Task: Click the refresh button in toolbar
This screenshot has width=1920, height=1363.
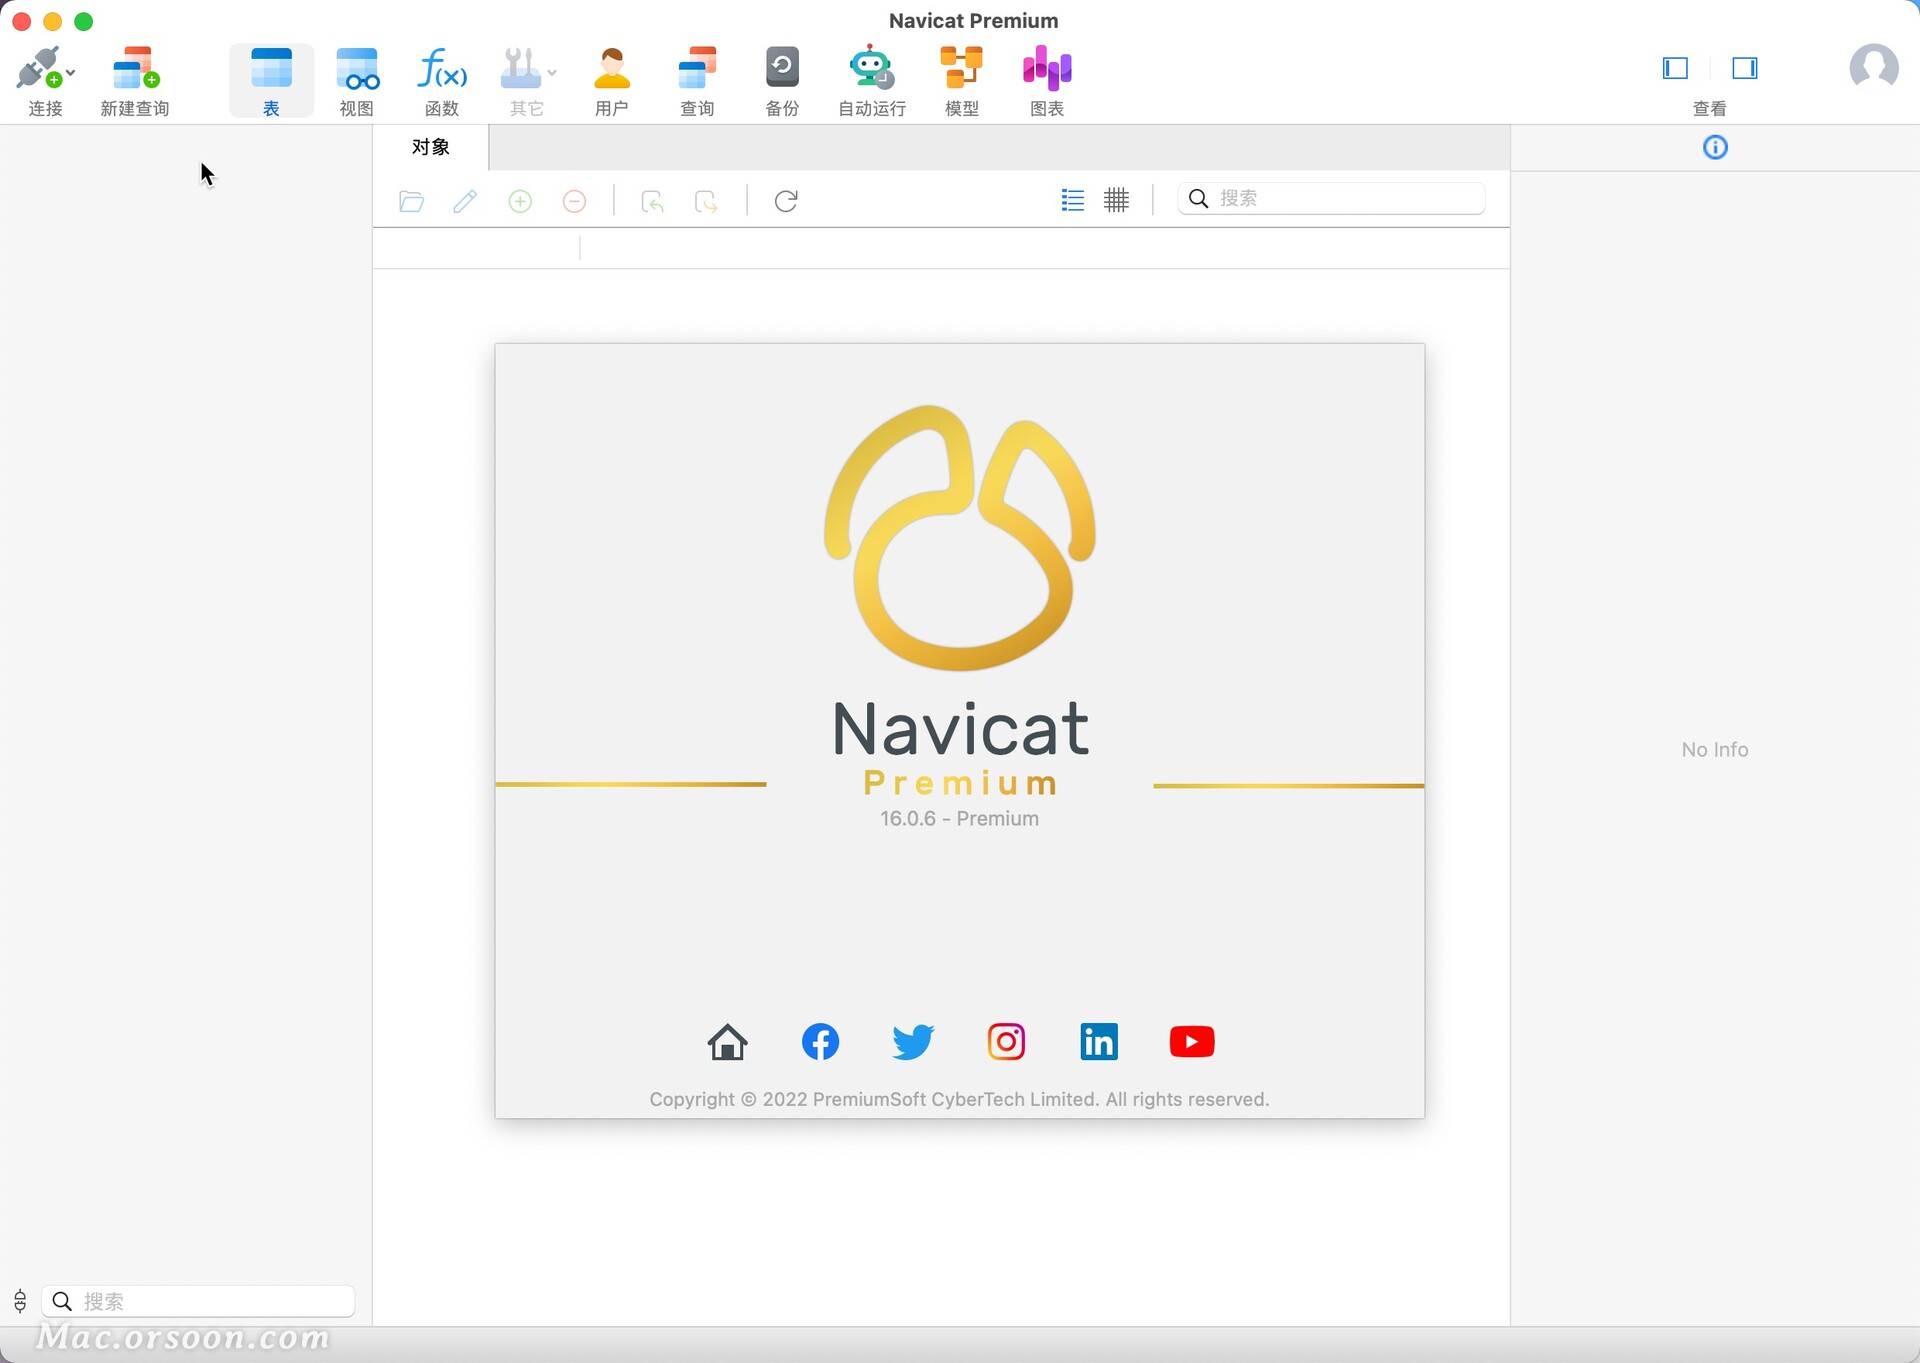Action: coord(786,199)
